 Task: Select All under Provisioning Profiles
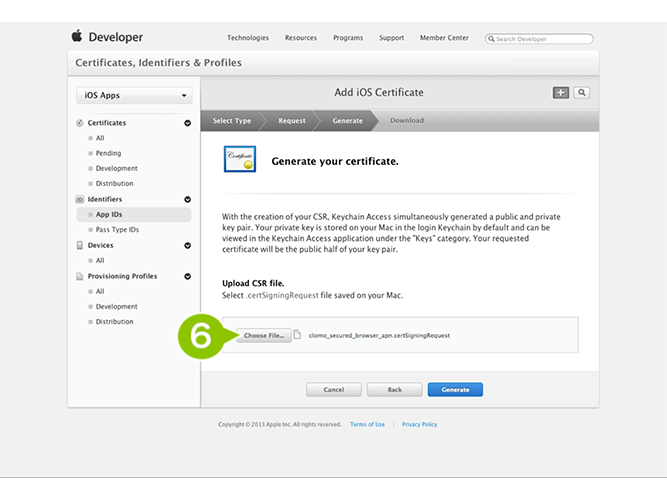100,291
